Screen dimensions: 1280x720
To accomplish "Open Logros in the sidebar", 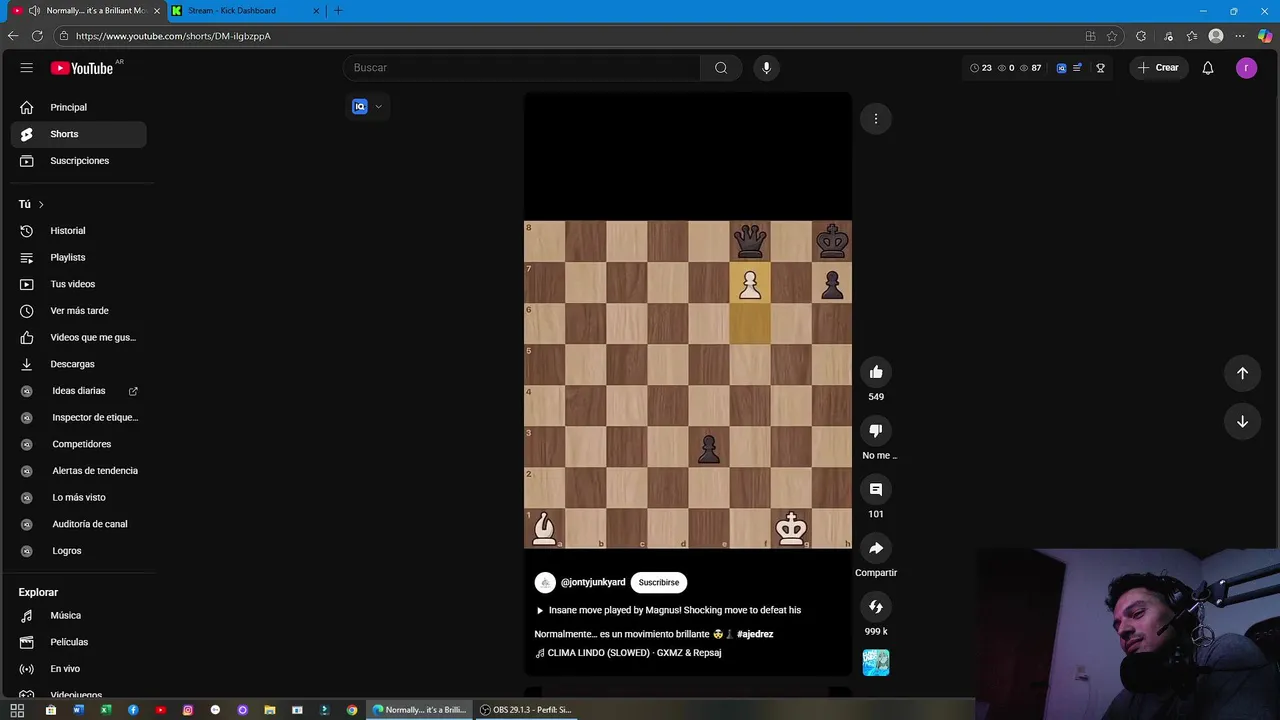I will (x=78, y=551).
